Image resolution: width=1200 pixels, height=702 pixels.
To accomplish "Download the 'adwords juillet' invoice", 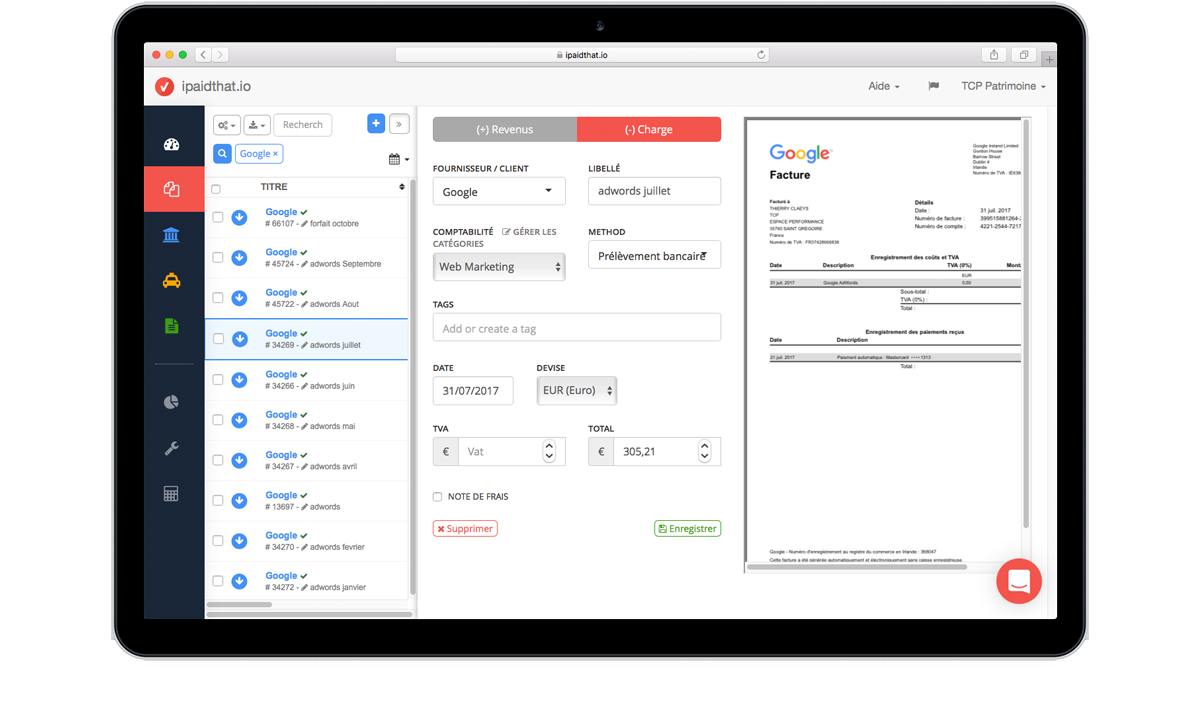I will click(239, 339).
